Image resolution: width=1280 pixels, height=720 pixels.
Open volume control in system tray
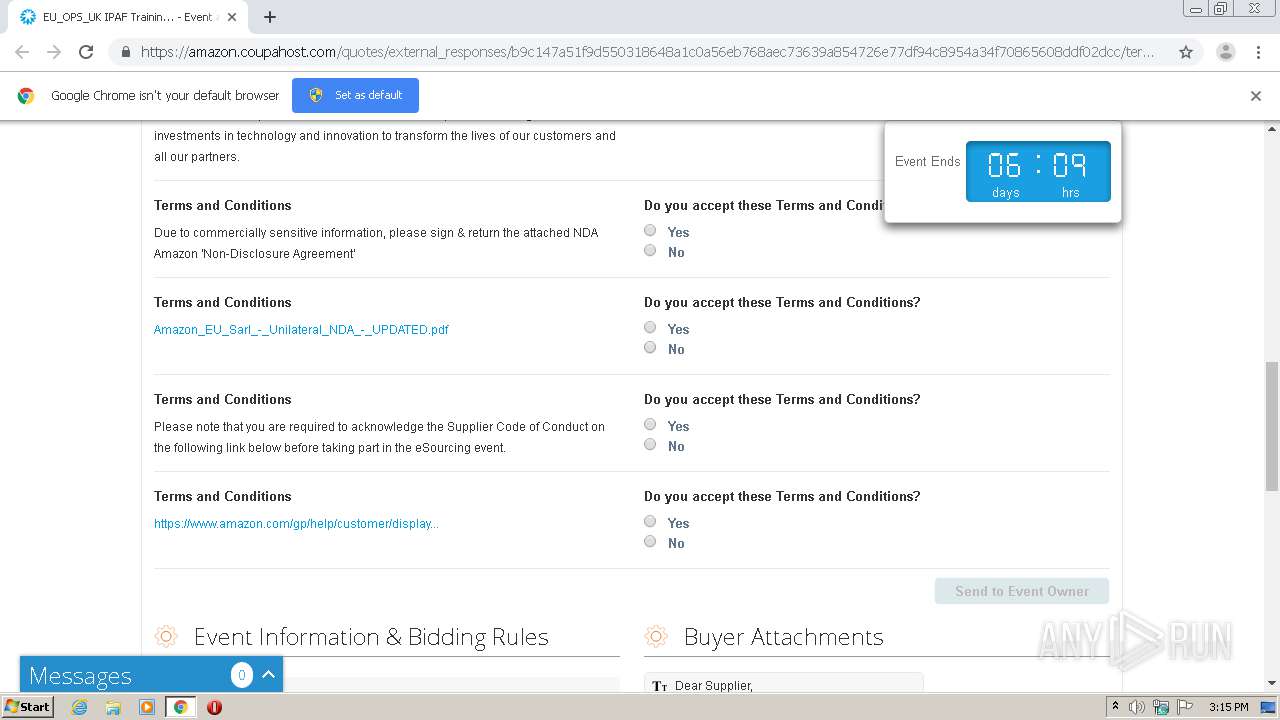coord(1137,707)
